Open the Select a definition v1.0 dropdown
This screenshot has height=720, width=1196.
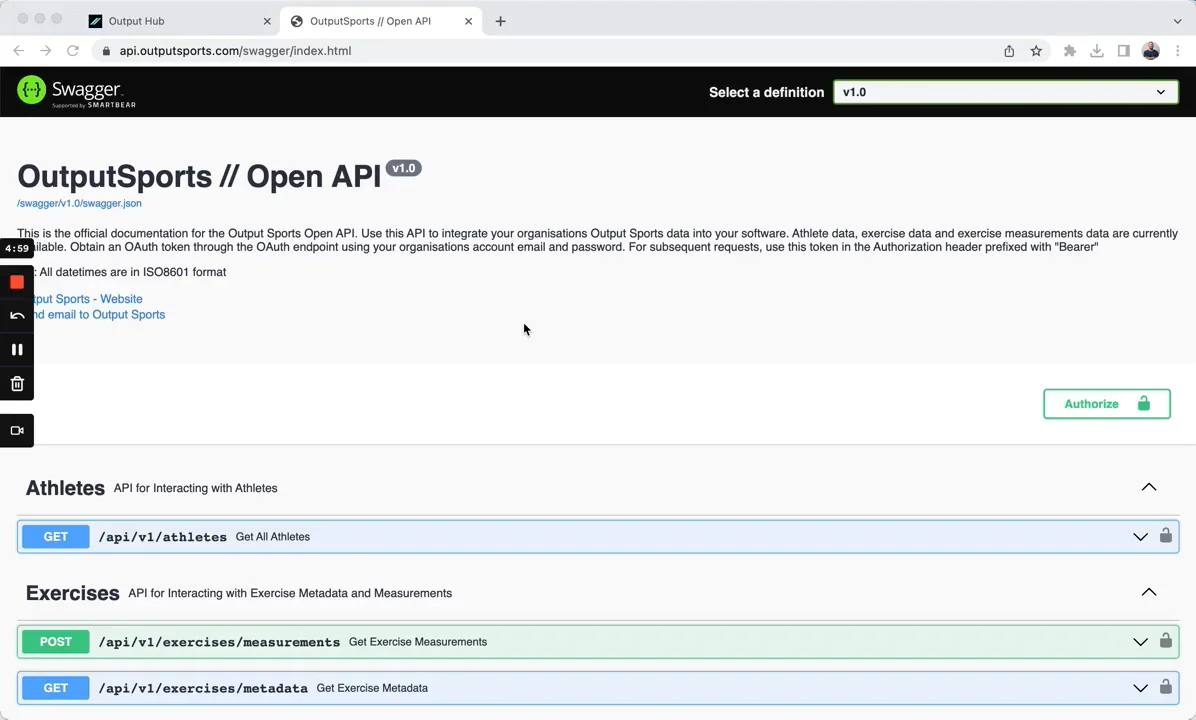click(x=1005, y=92)
